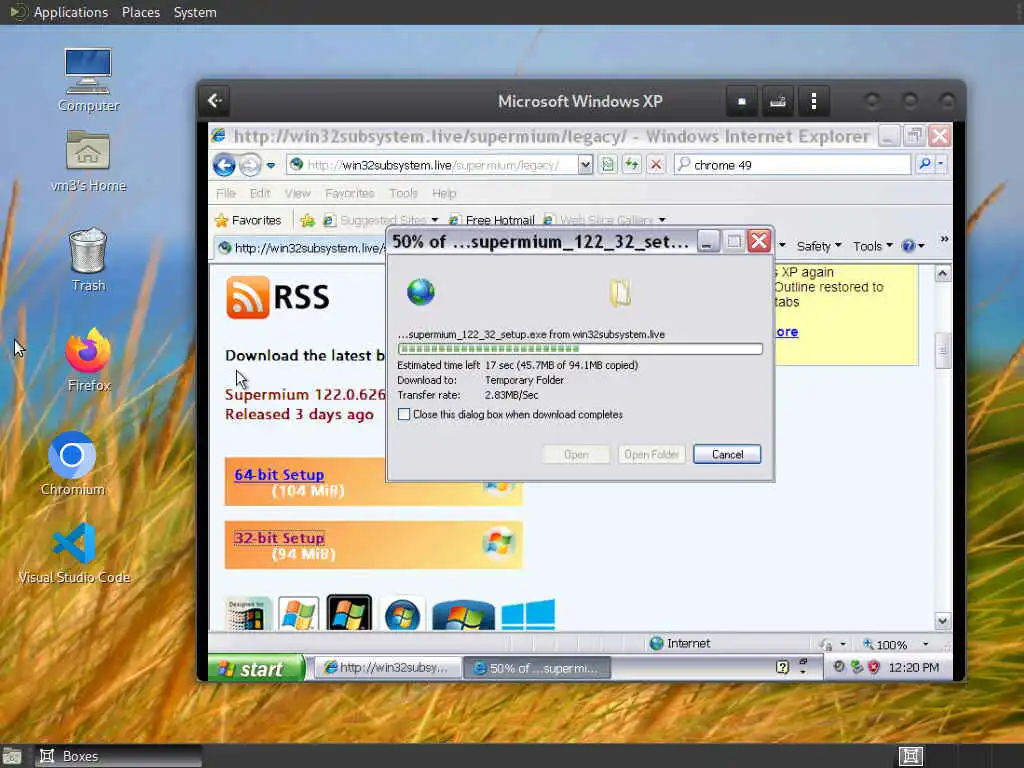Expand the command bar overflow chevron
1024x768 pixels.
[x=944, y=240]
